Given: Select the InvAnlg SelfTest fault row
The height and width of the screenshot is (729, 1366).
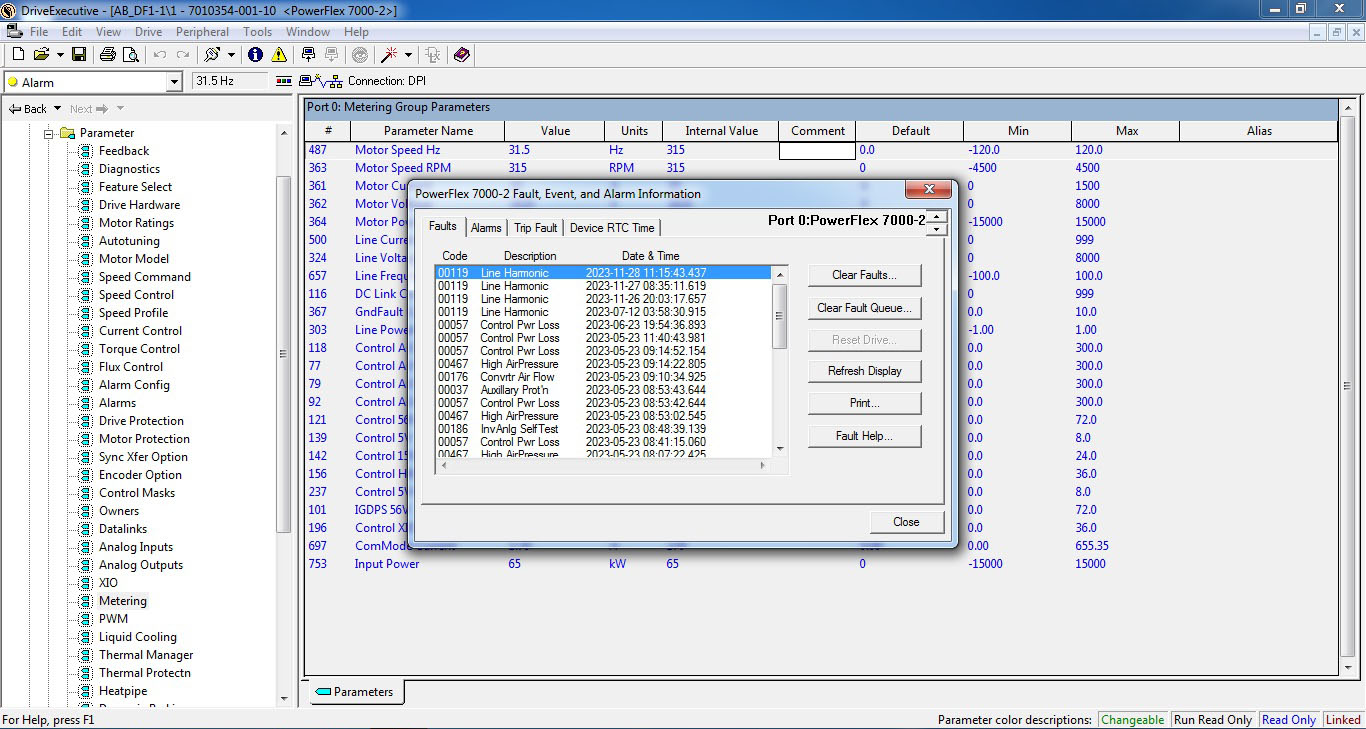Looking at the screenshot, I should pyautogui.click(x=604, y=429).
